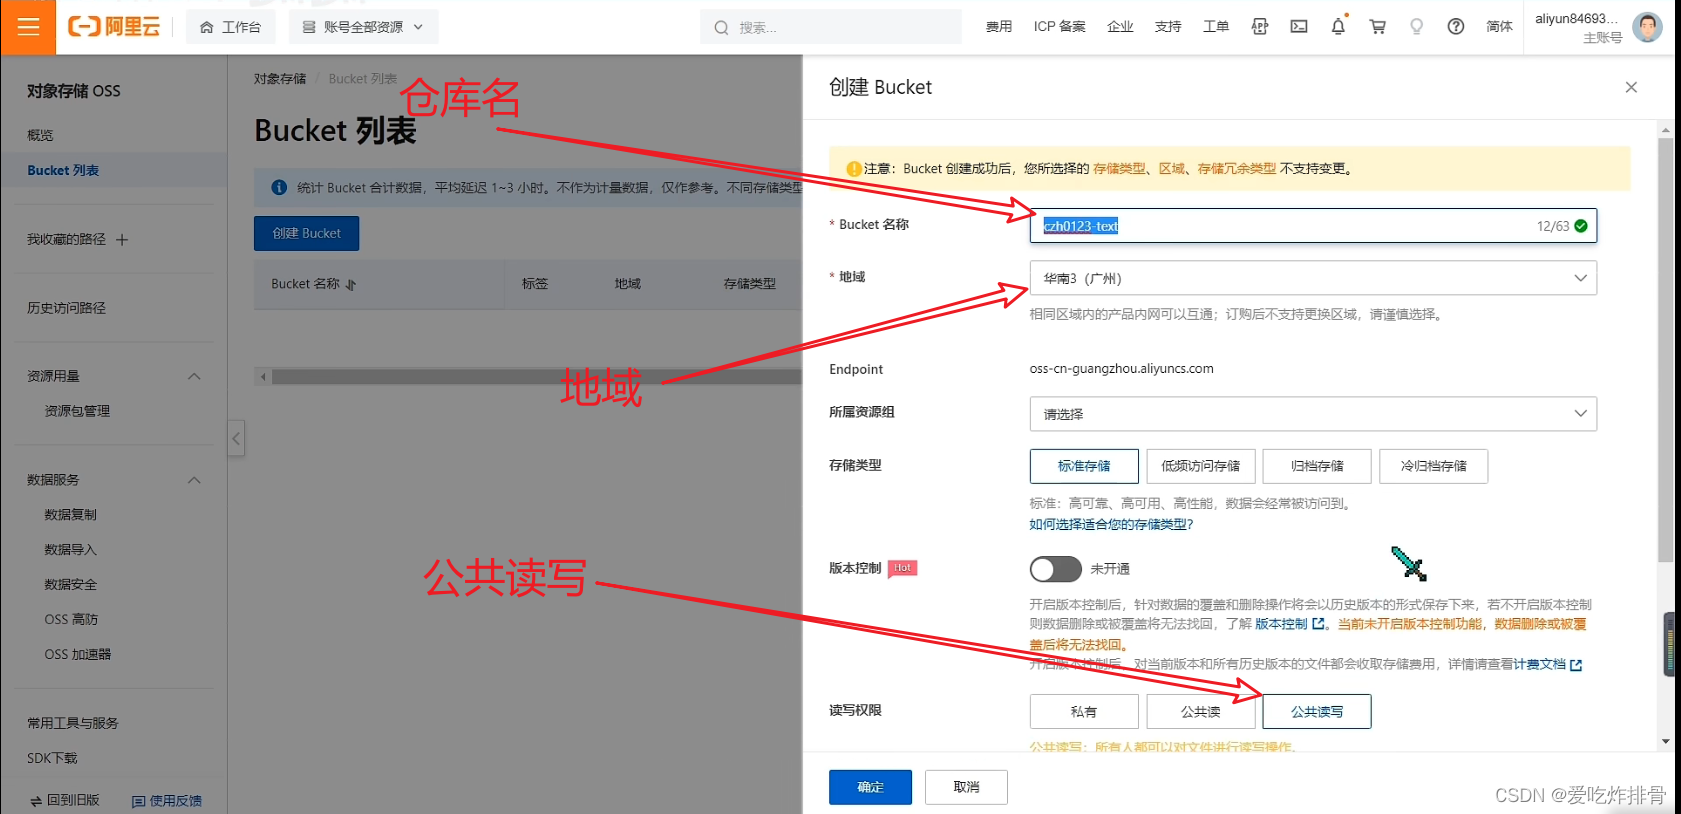Open 历史访问路径 in the sidebar
The width and height of the screenshot is (1681, 814).
[66, 308]
